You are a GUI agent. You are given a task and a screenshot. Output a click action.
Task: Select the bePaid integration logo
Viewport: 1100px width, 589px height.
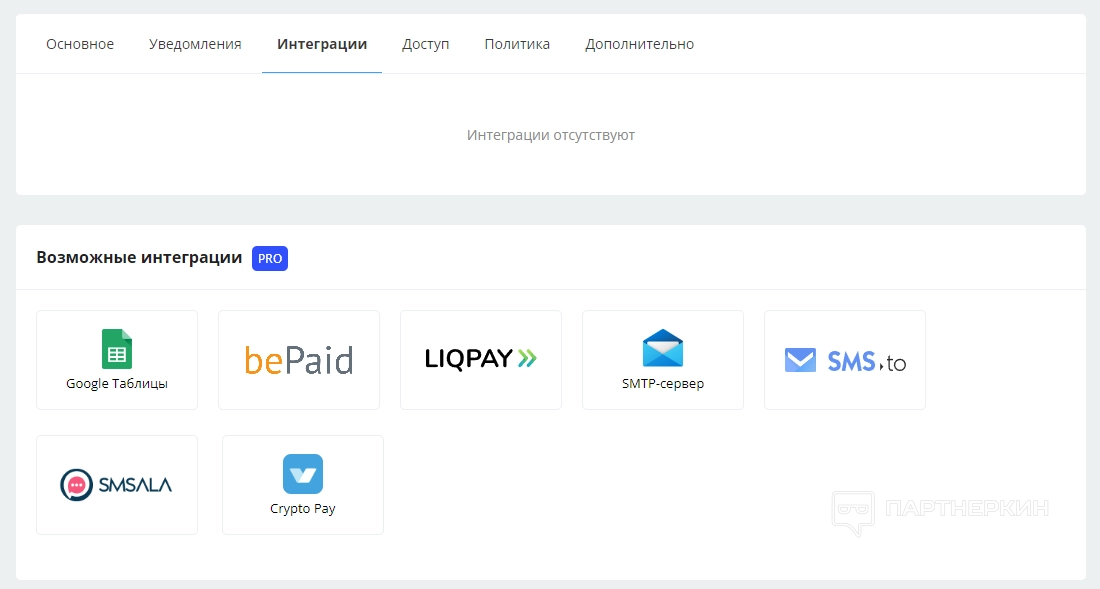[299, 360]
